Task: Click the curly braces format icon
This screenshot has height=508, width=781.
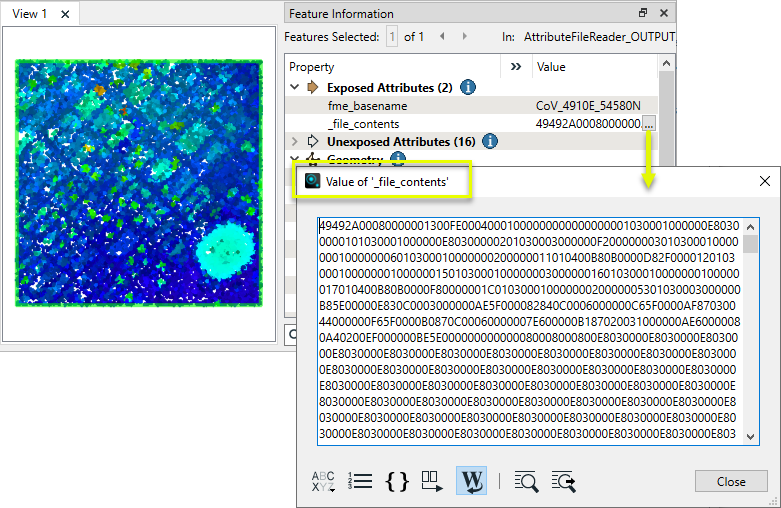Action: coord(397,481)
